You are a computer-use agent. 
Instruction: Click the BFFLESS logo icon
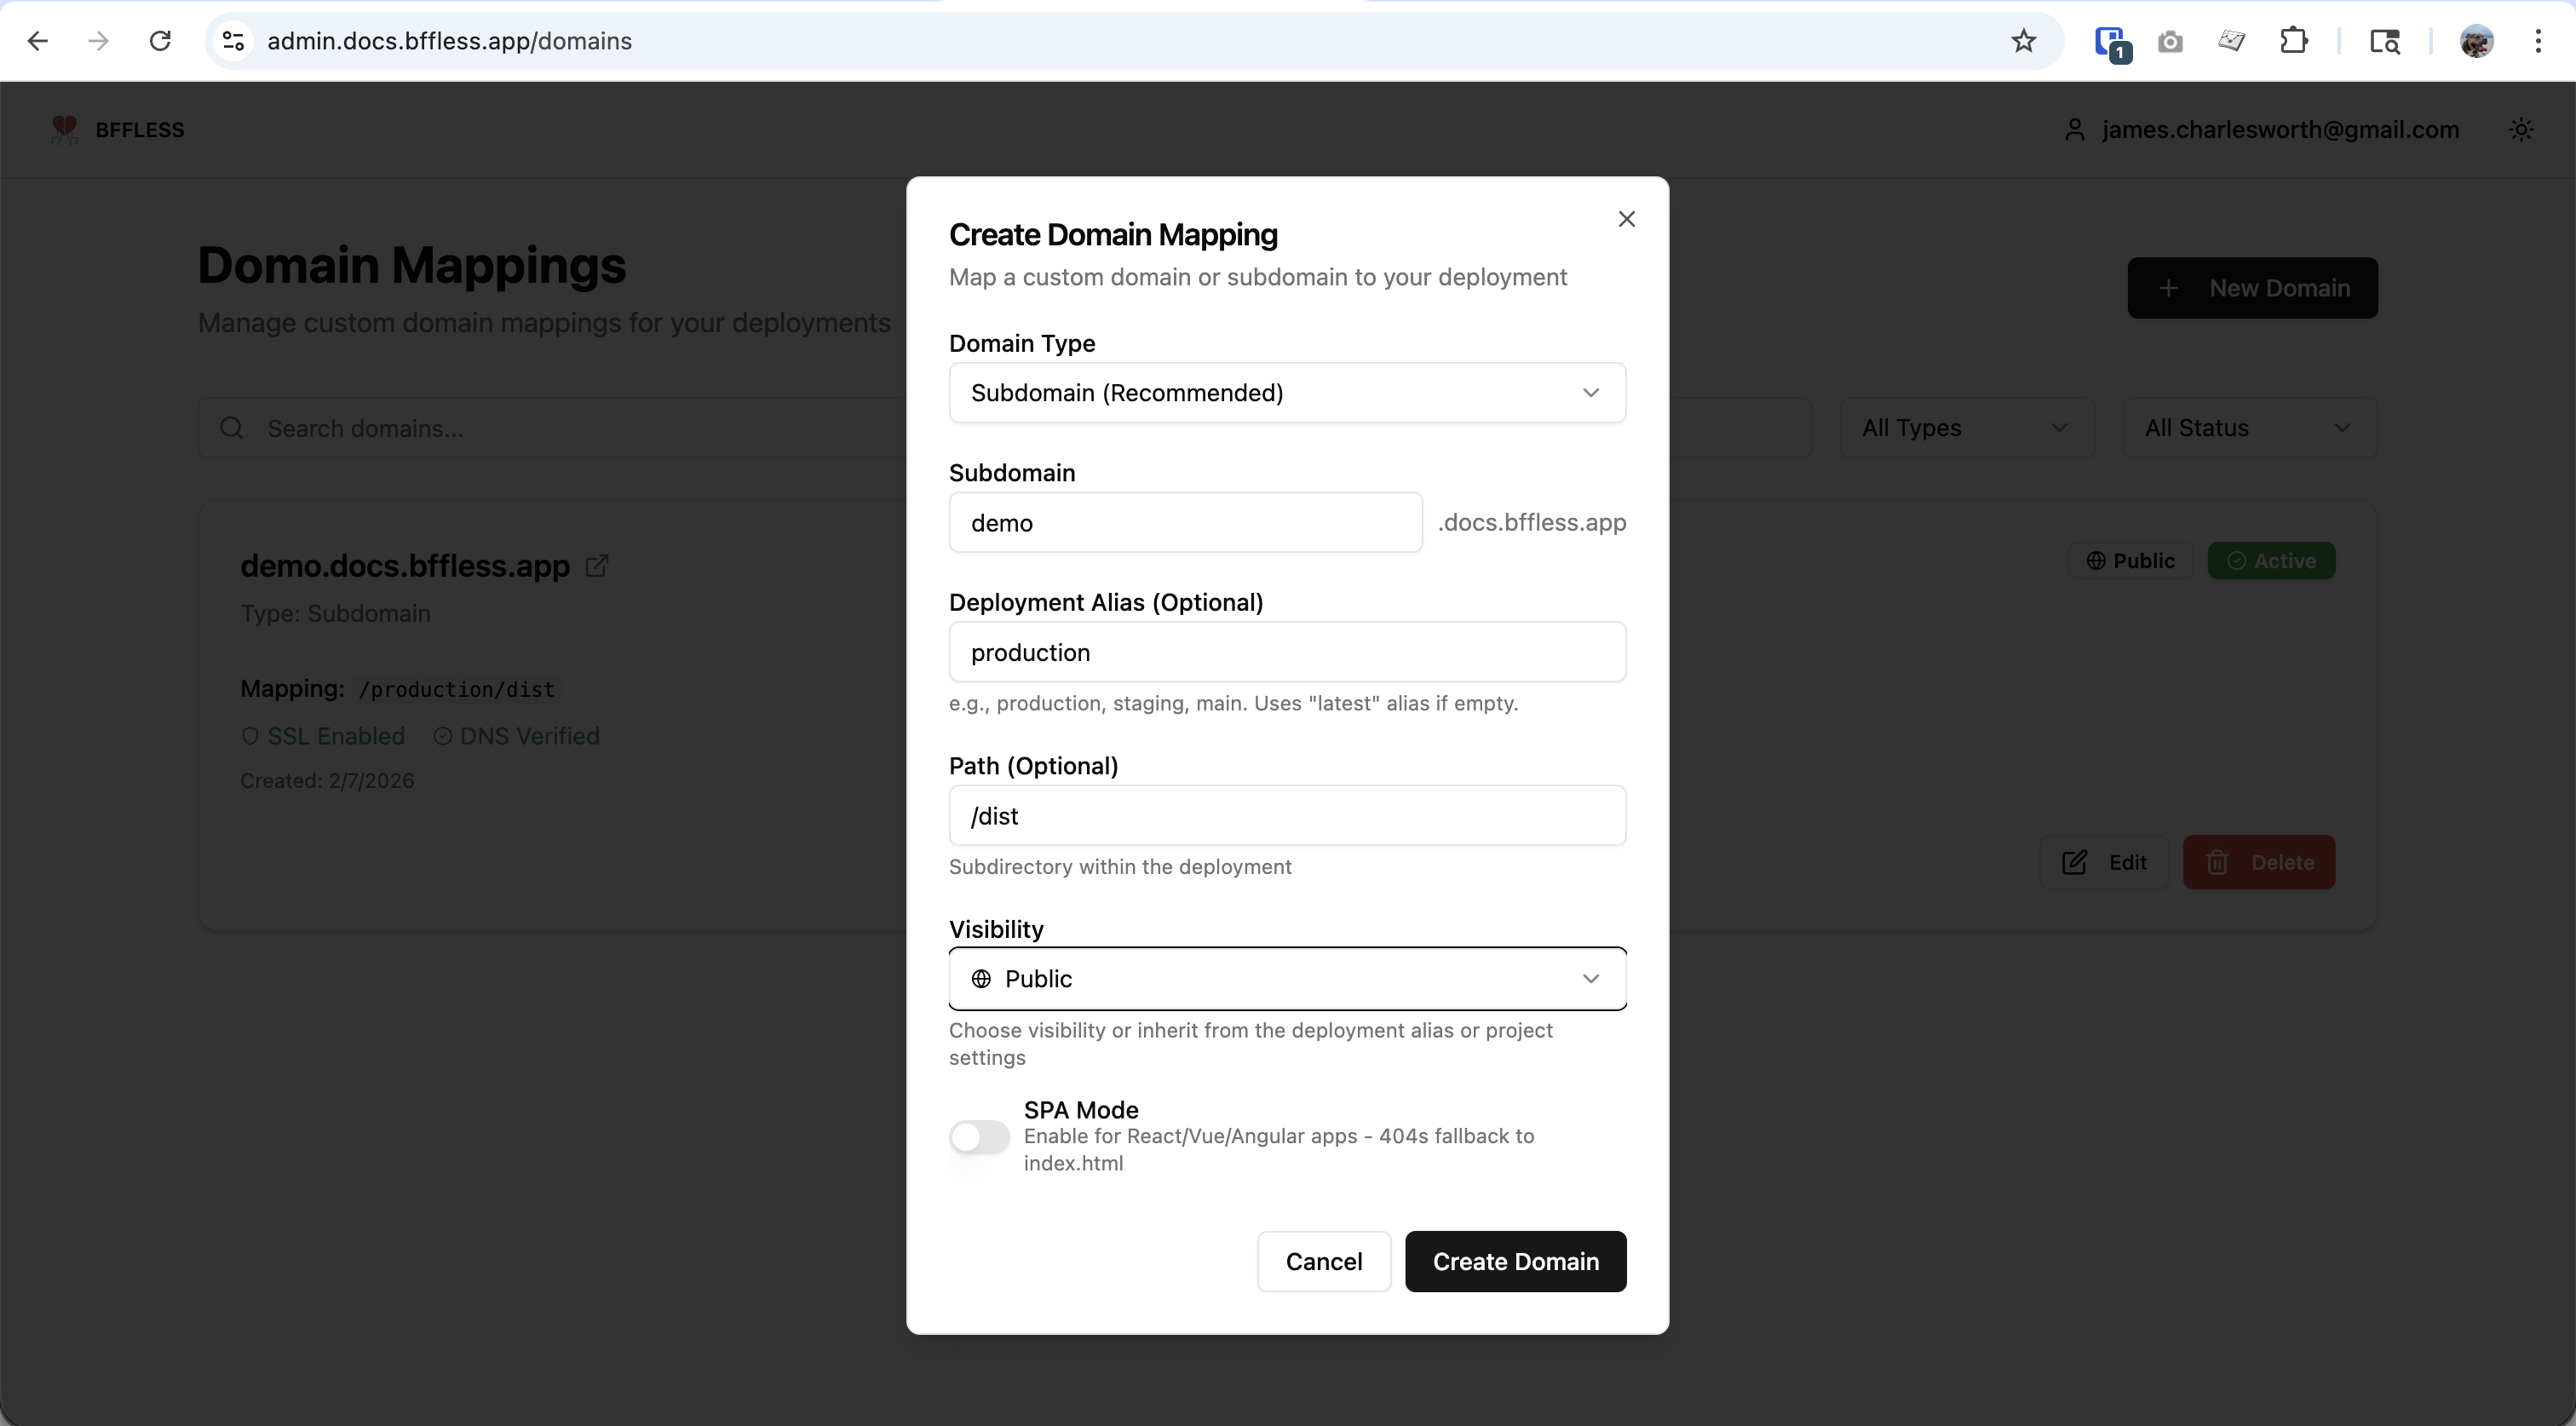tap(65, 130)
